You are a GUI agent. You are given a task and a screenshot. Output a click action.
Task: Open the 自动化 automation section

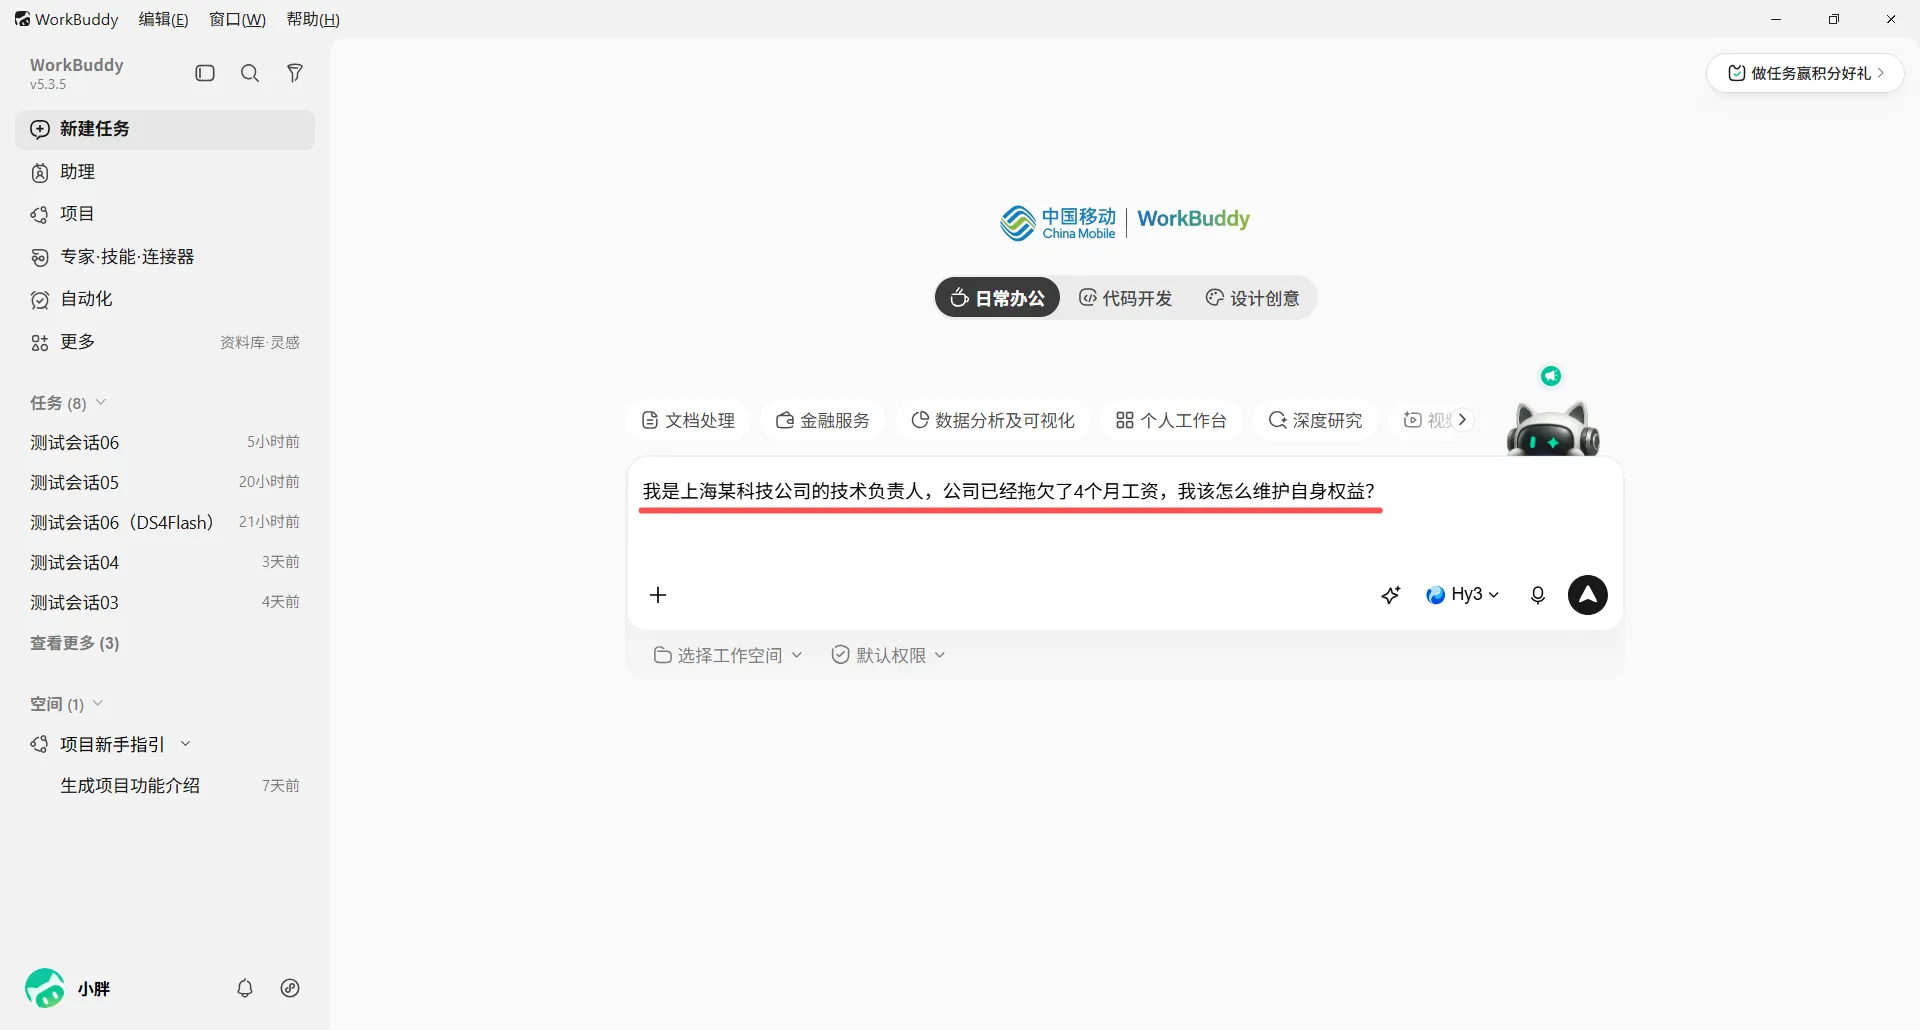coord(165,299)
